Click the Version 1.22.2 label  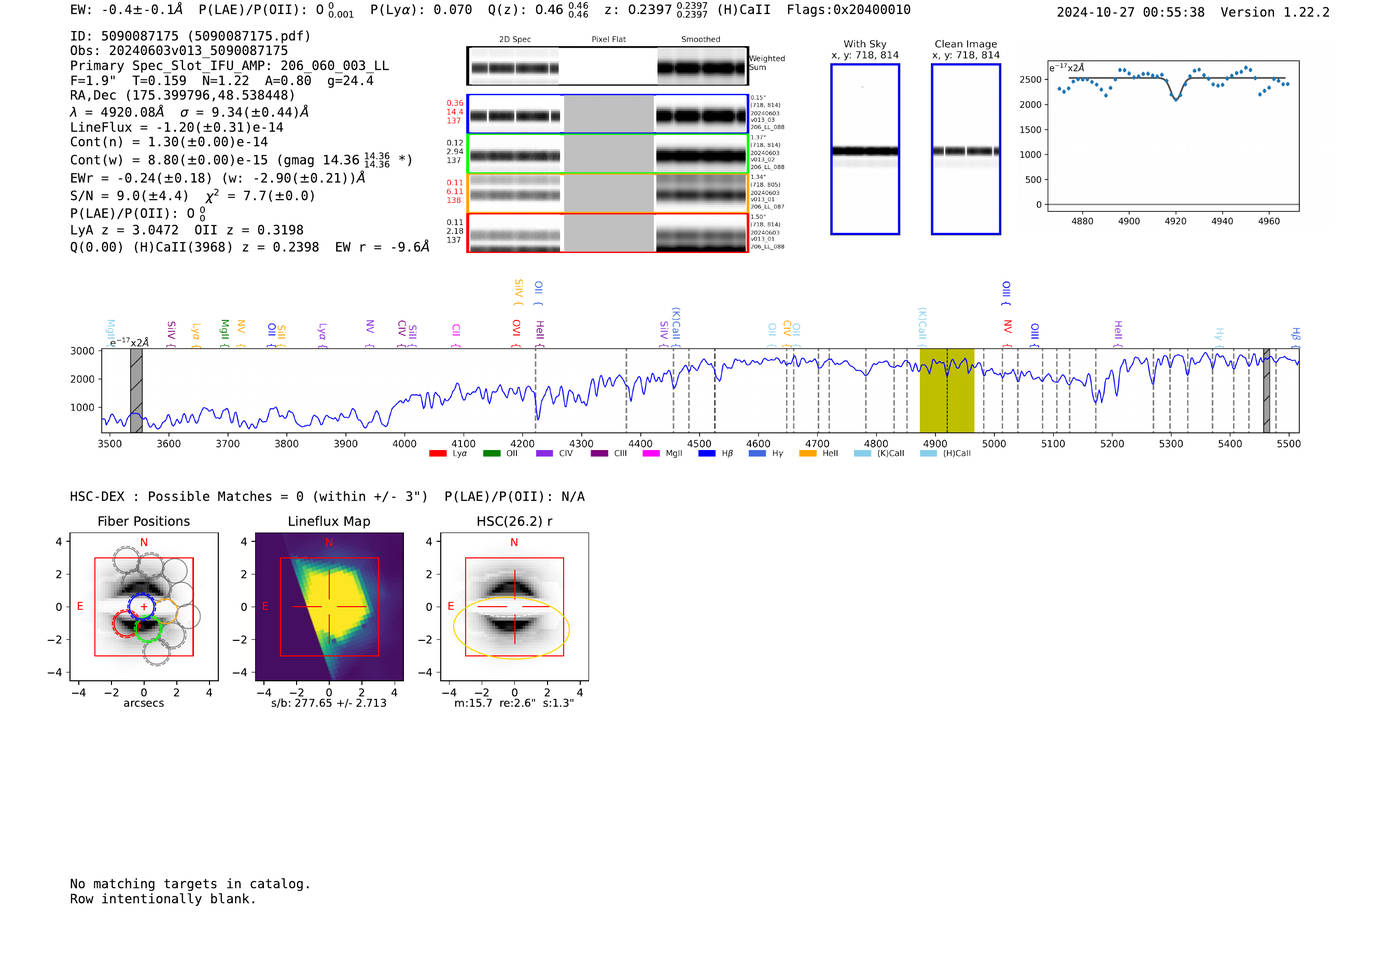click(1275, 12)
